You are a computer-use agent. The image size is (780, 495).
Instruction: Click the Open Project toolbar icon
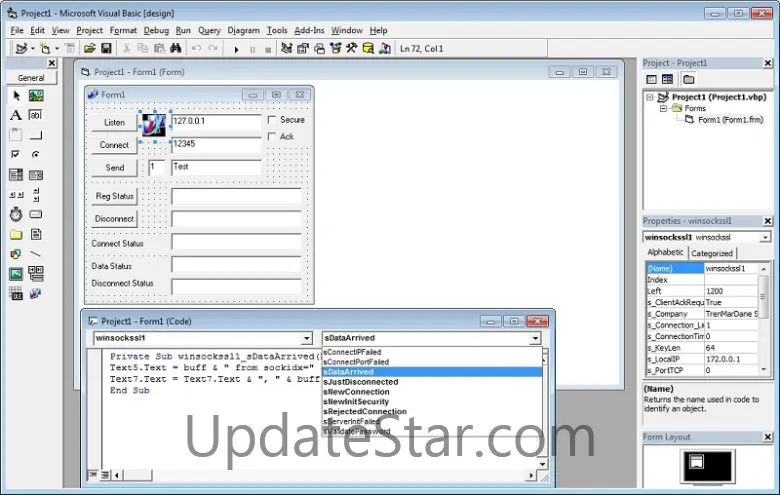tap(90, 48)
